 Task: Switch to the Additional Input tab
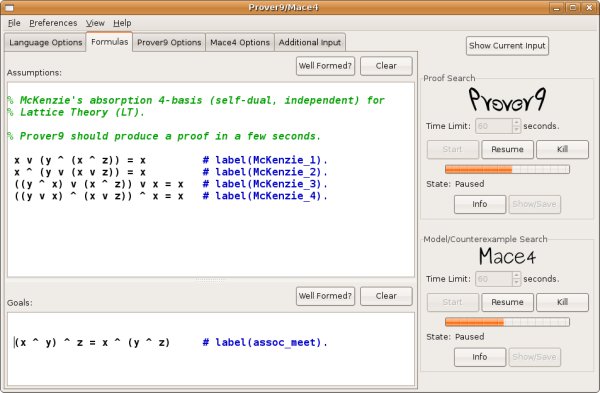coord(310,42)
